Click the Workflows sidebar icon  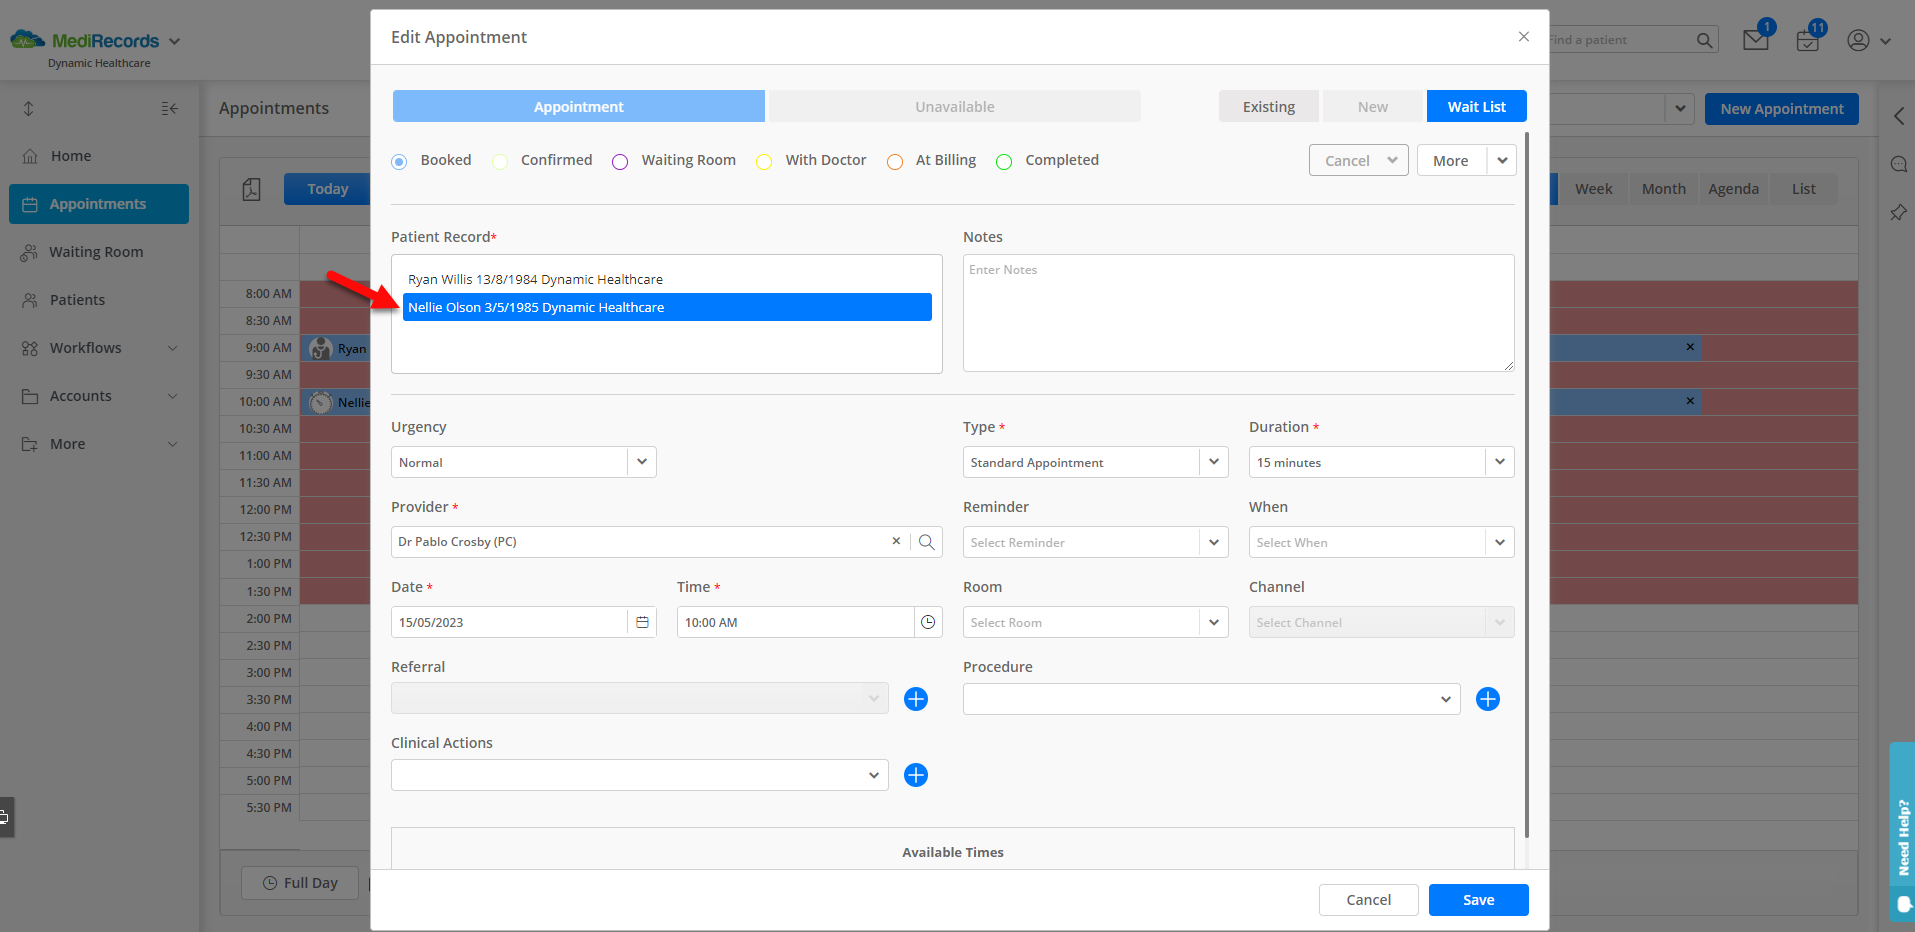[x=30, y=348]
